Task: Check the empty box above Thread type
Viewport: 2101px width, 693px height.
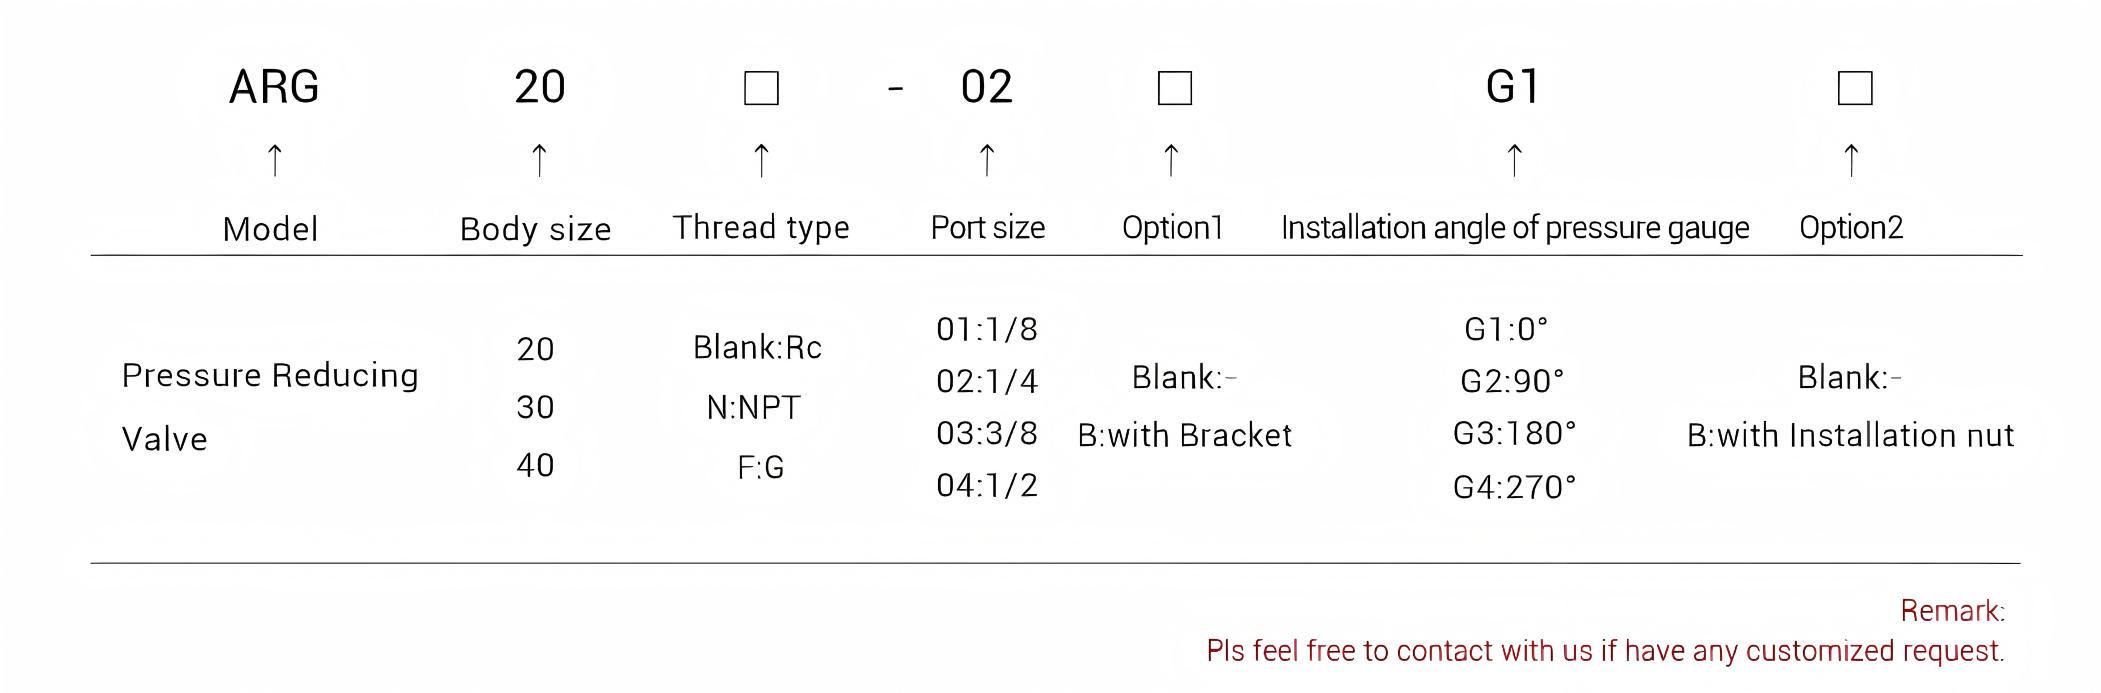Action: click(761, 88)
